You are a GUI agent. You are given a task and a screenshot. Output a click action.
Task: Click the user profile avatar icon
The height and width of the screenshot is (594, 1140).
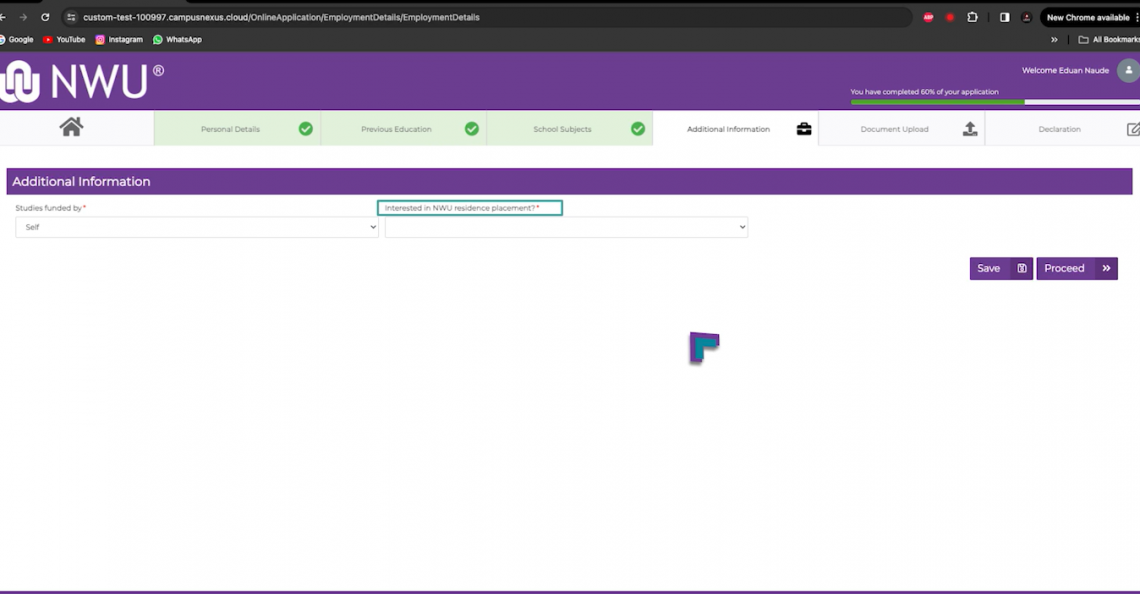coord(1127,70)
